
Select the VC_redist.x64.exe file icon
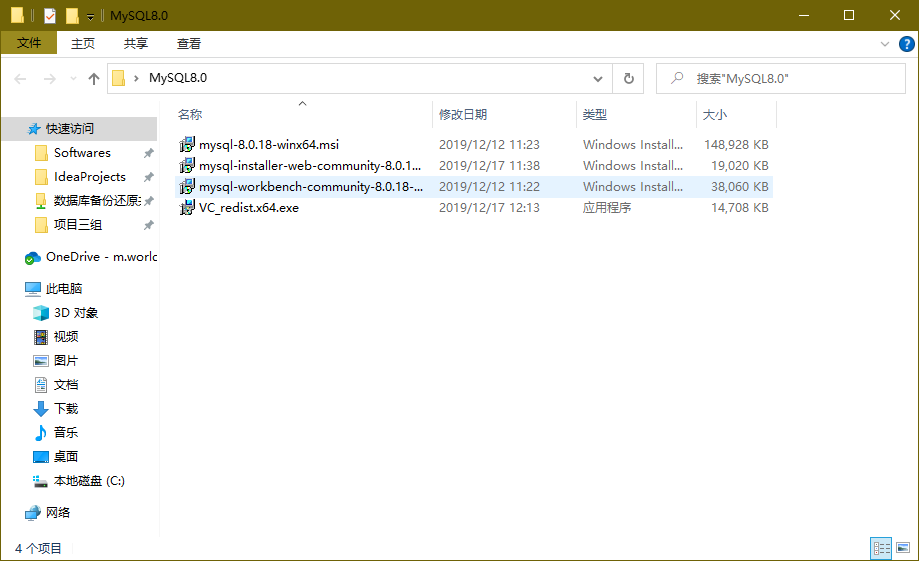click(x=186, y=208)
